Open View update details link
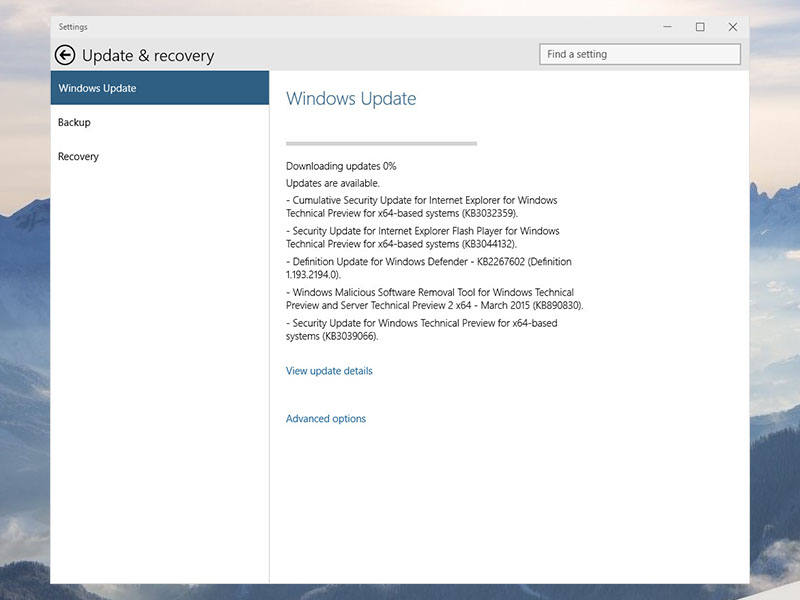The width and height of the screenshot is (800, 600). [x=329, y=371]
